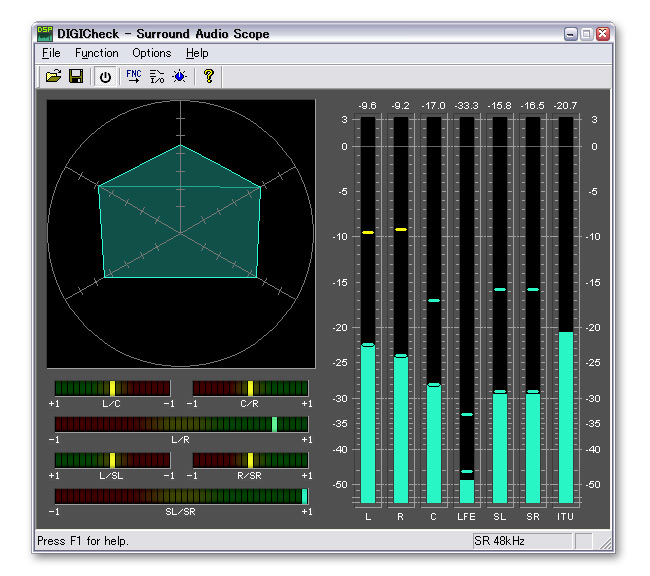The width and height of the screenshot is (650, 576).
Task: Click the surround vector scope display
Action: tap(181, 234)
